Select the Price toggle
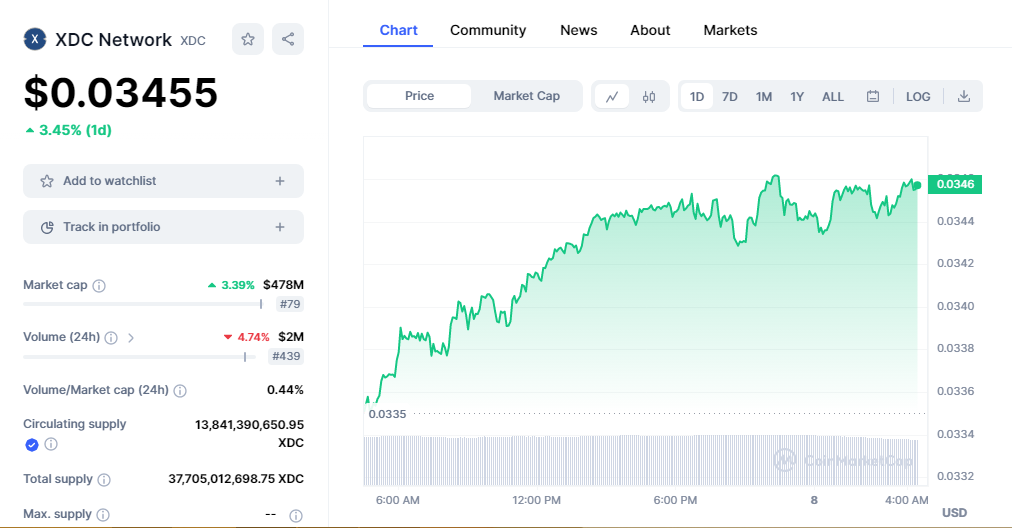The height and width of the screenshot is (528, 1012). coord(419,96)
